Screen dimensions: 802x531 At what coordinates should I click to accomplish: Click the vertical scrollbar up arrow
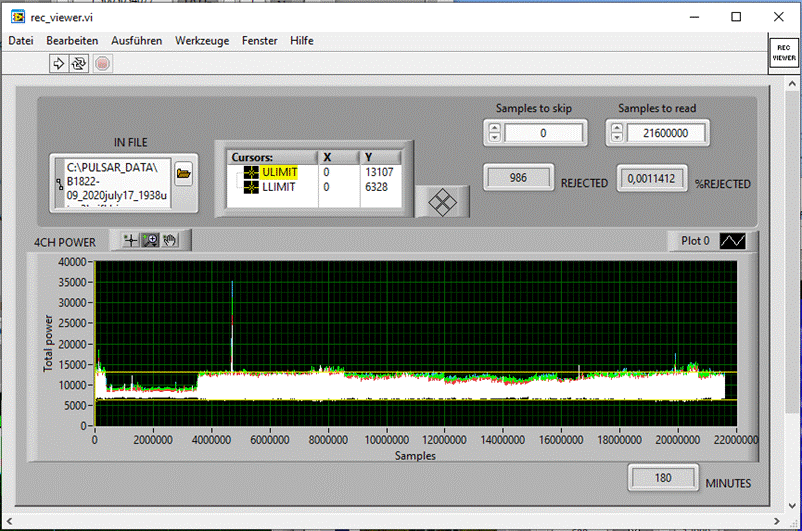coord(792,83)
